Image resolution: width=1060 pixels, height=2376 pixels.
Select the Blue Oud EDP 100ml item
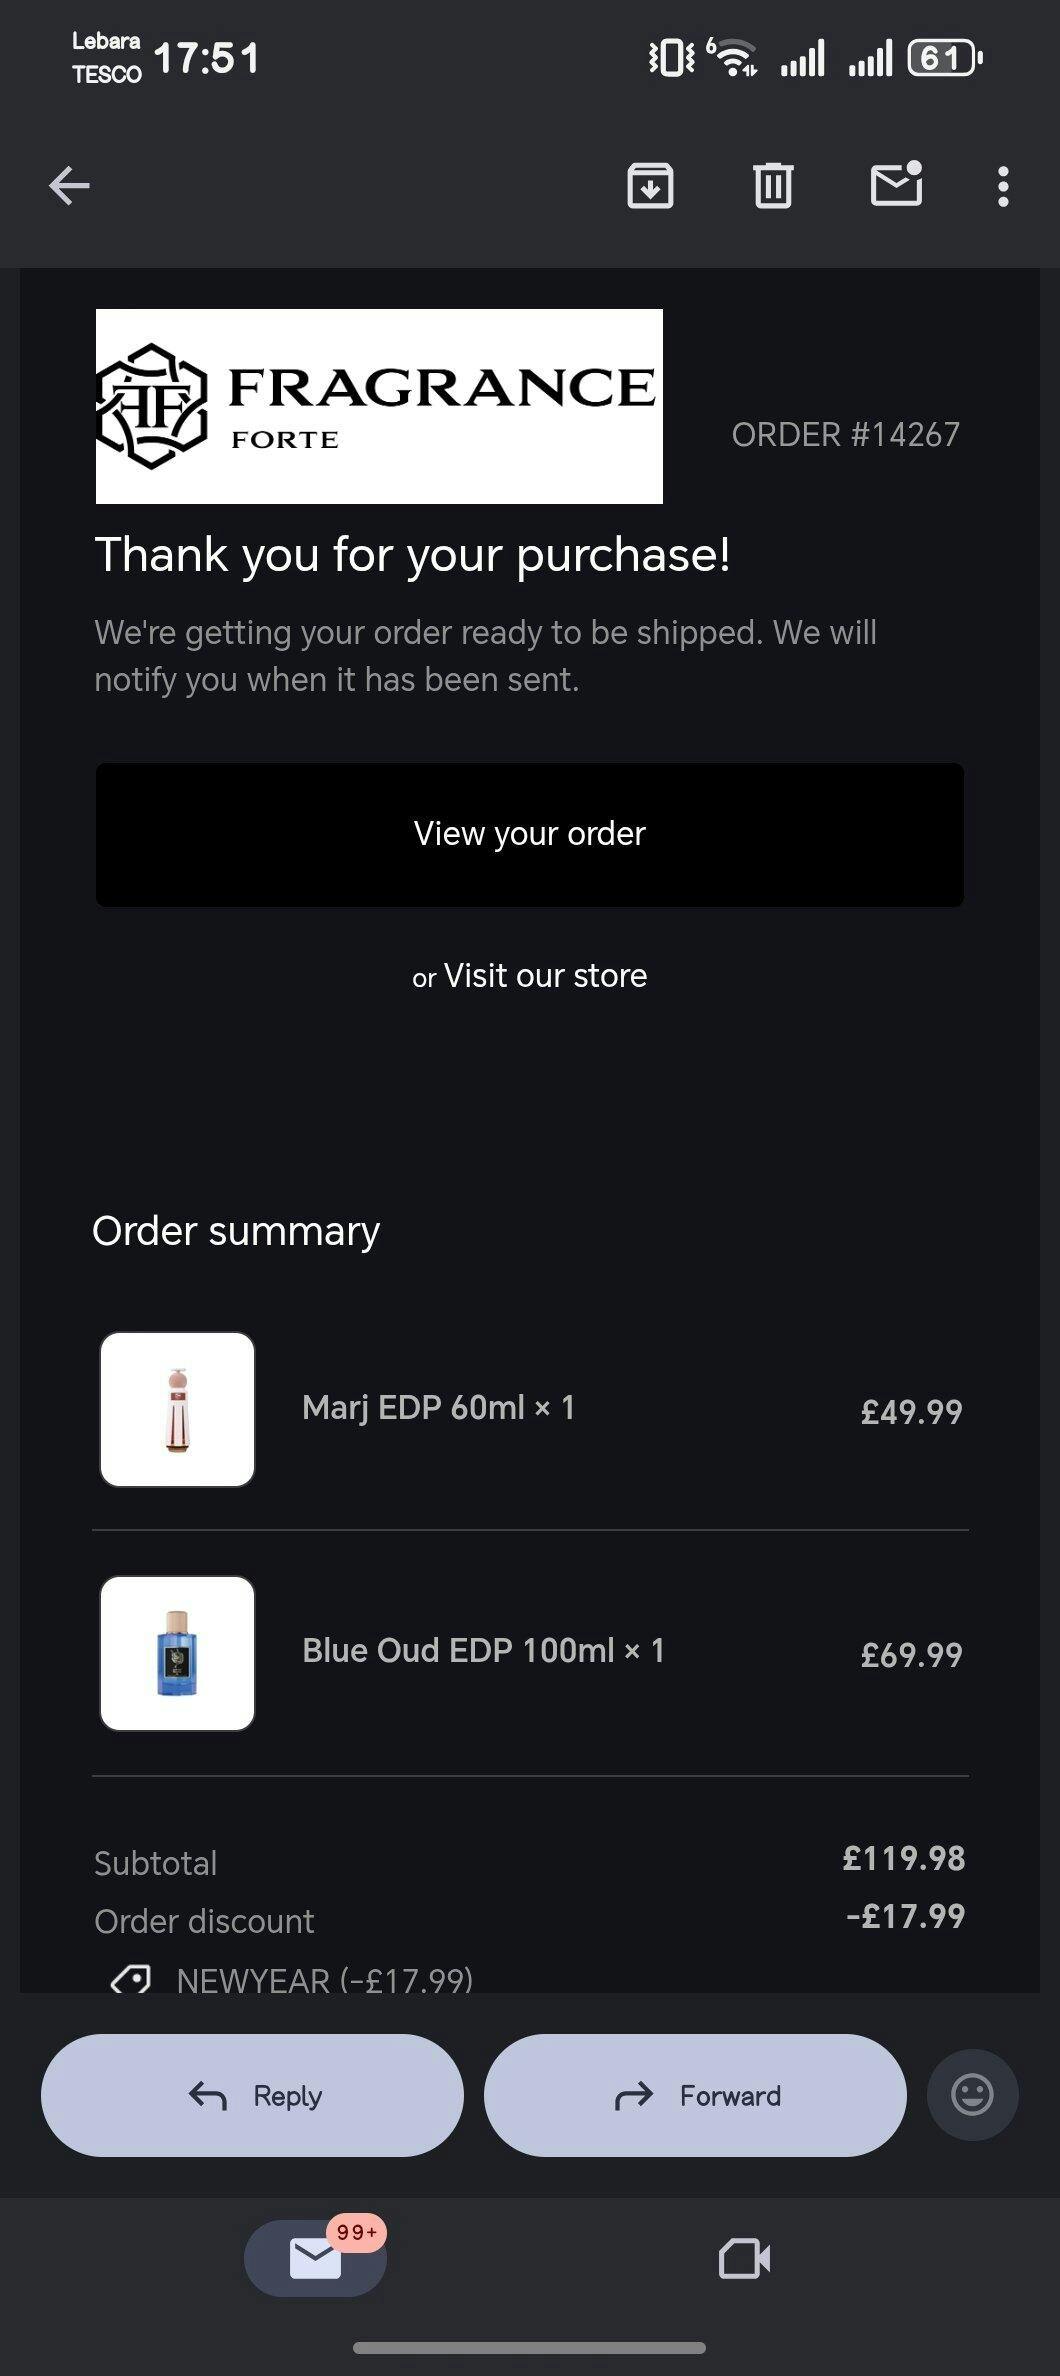coord(483,1651)
